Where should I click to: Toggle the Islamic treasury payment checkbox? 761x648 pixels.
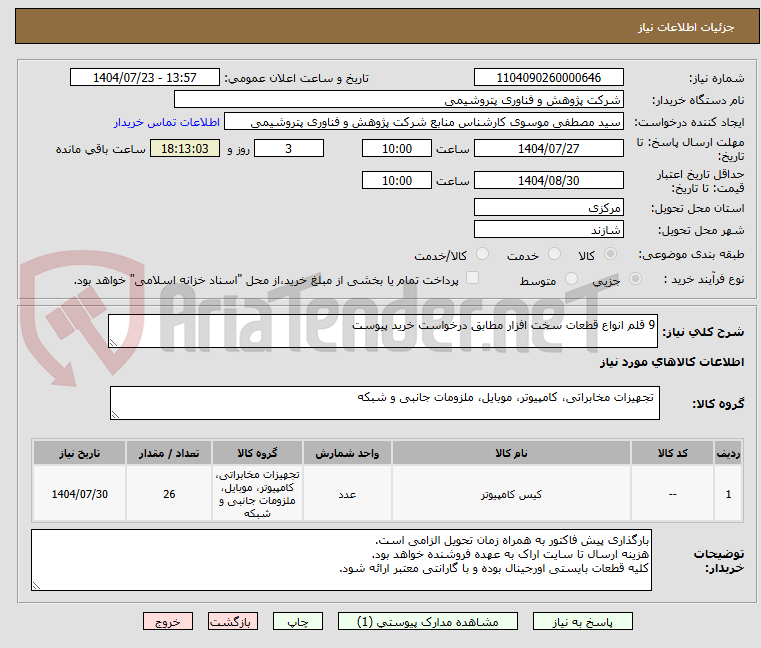pyautogui.click(x=472, y=278)
